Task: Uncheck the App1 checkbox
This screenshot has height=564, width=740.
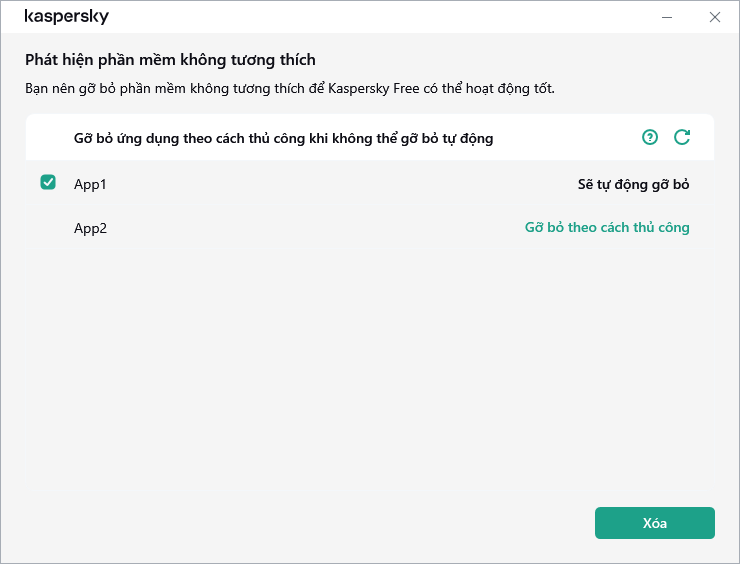Action: [x=48, y=183]
